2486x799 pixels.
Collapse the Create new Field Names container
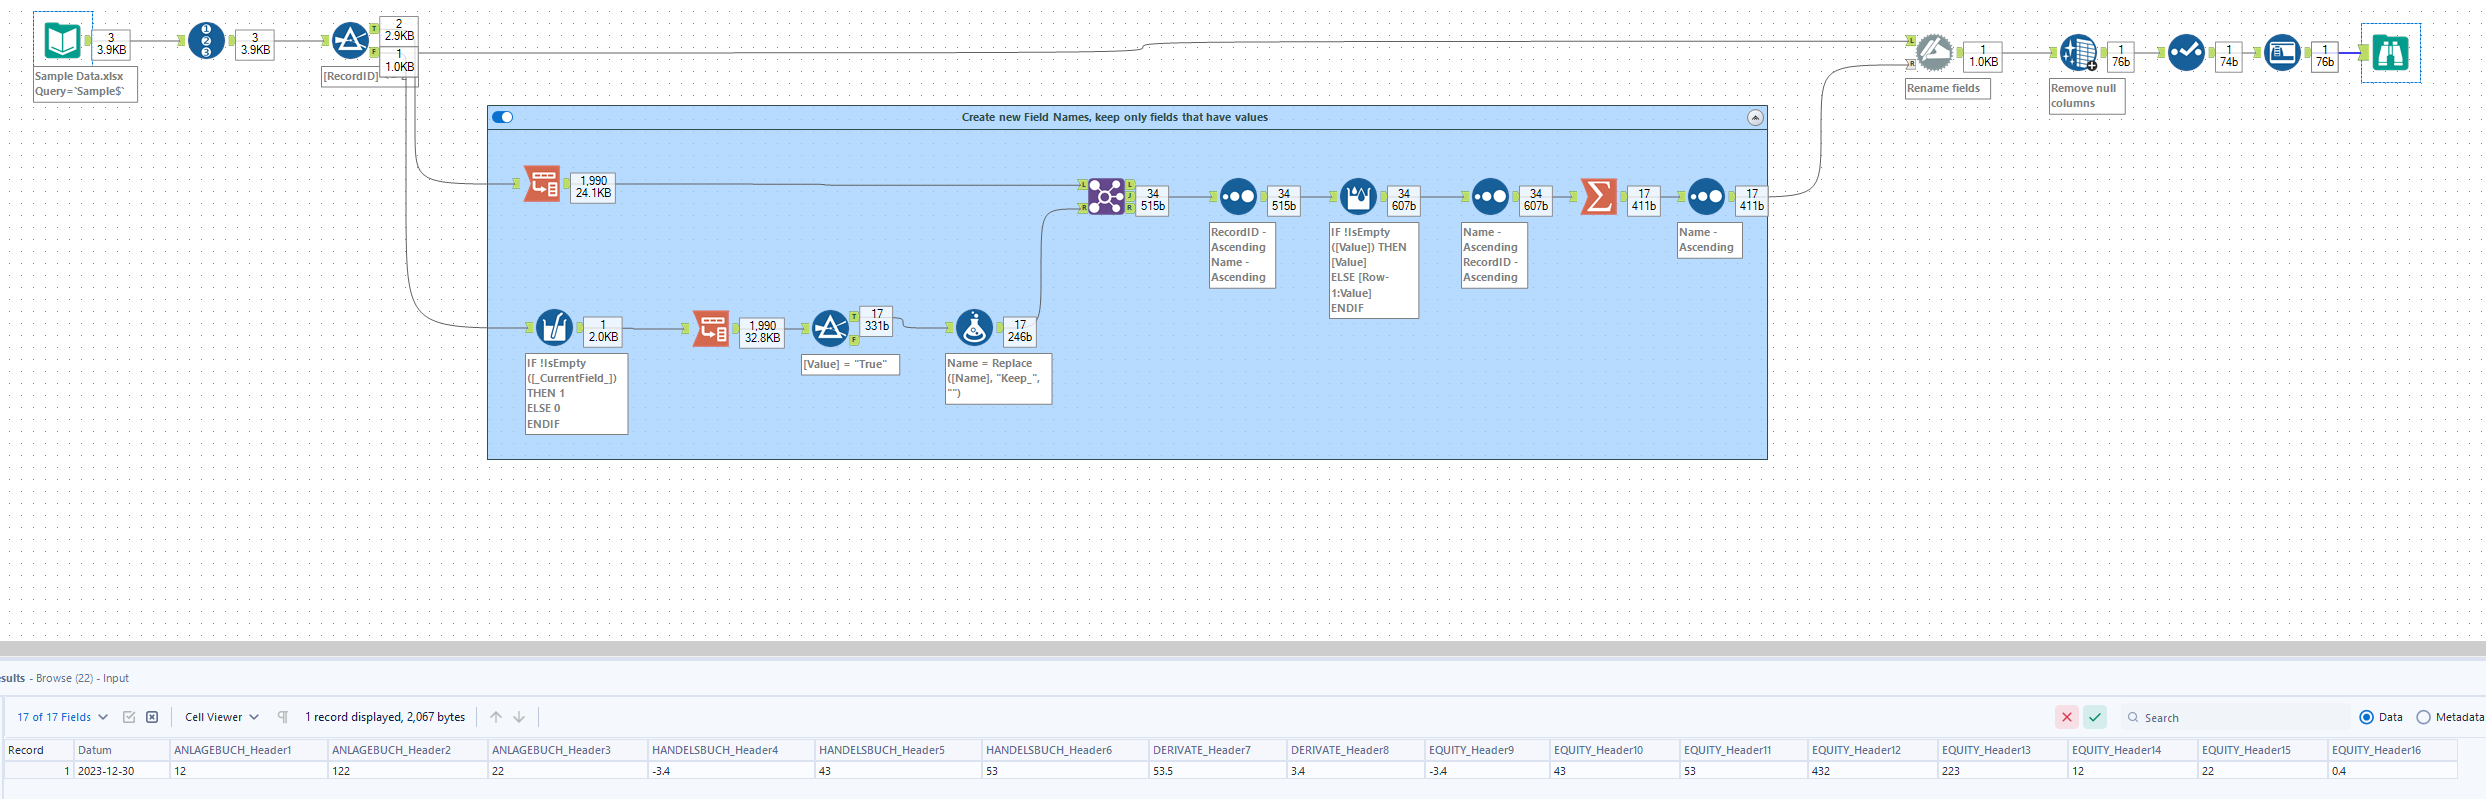[x=1755, y=118]
